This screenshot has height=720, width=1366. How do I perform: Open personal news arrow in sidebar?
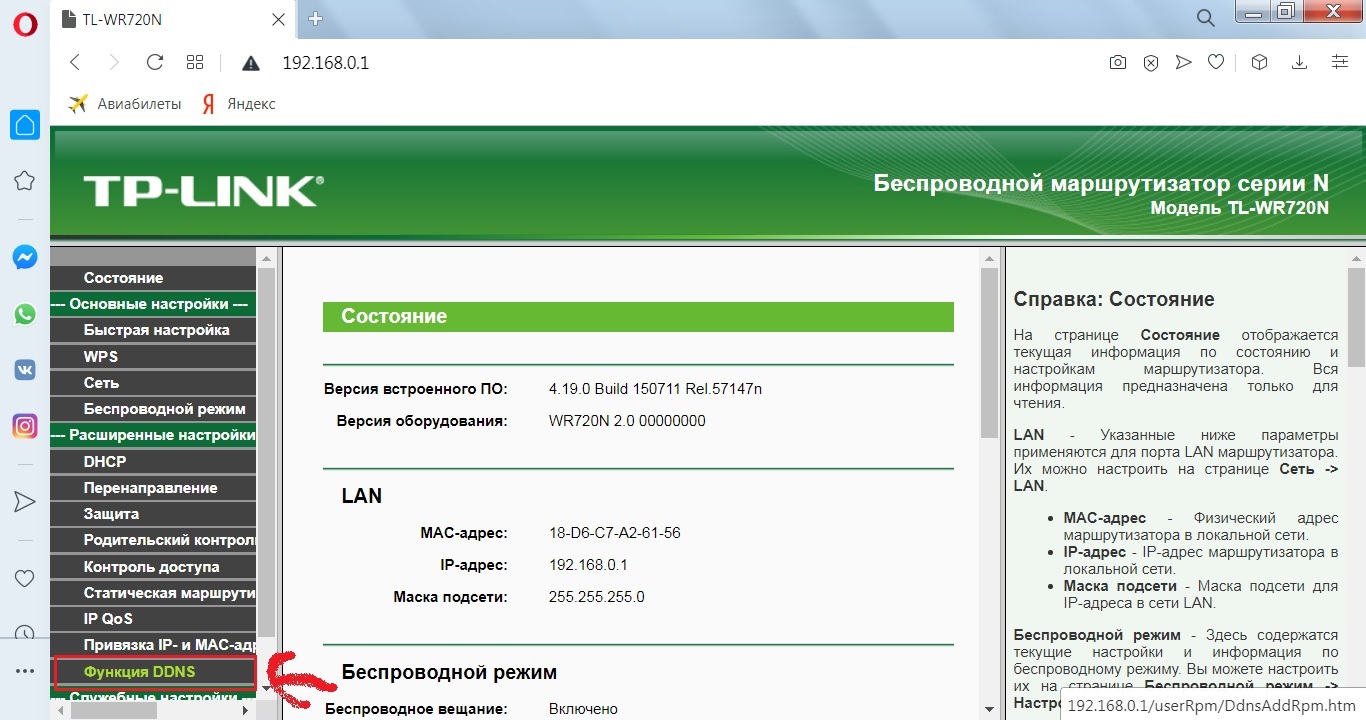click(x=25, y=502)
